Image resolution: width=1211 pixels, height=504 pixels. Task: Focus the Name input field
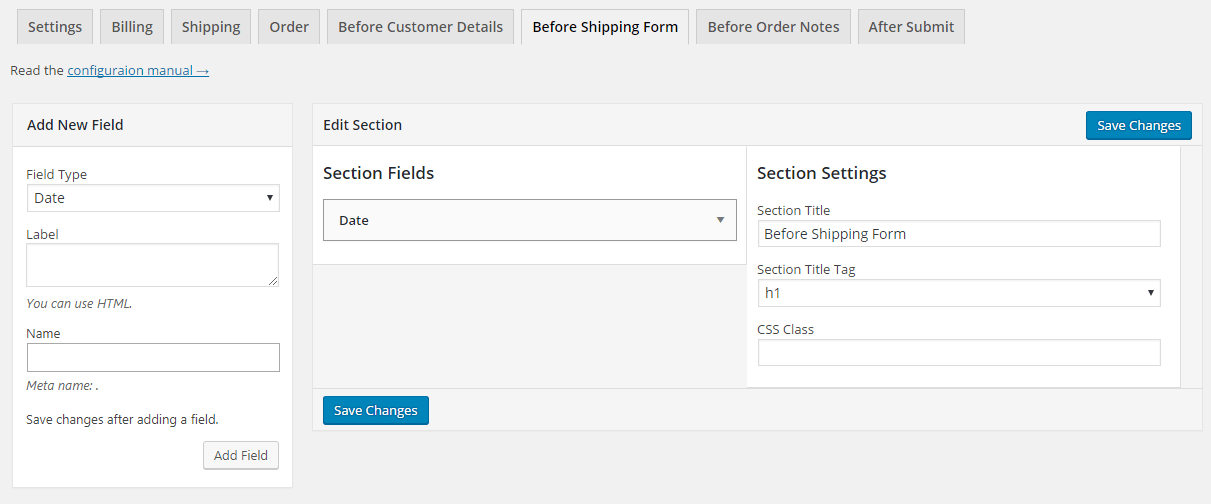click(x=153, y=358)
